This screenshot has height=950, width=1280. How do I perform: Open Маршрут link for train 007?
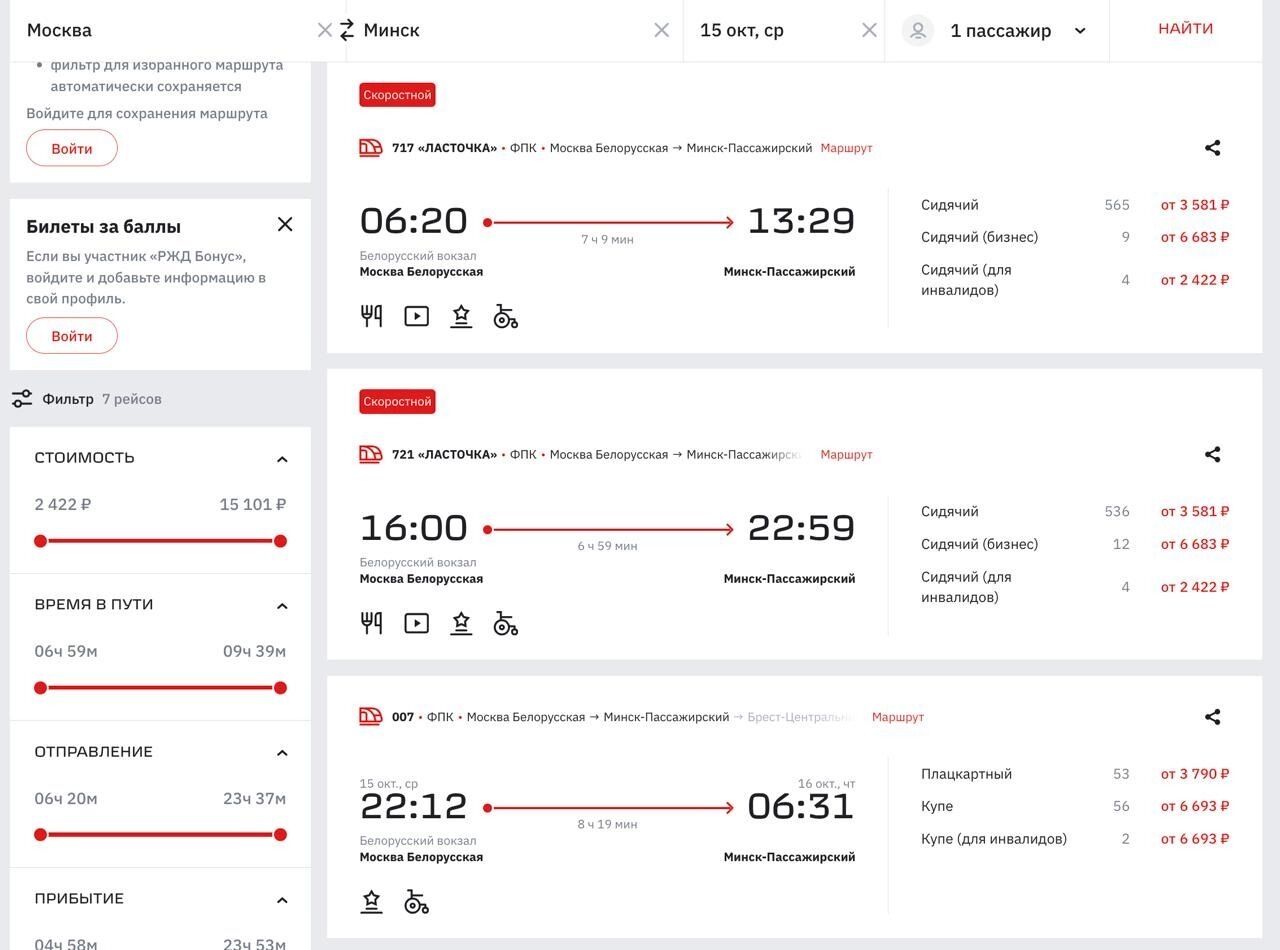[898, 717]
